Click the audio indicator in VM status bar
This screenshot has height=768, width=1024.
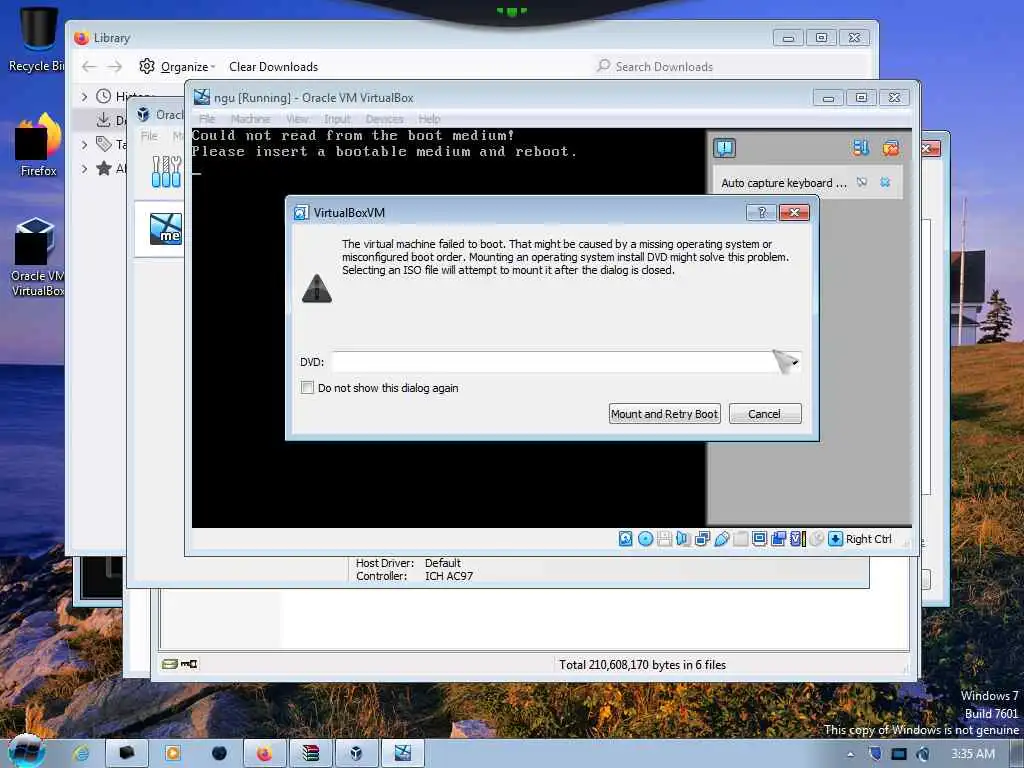pos(683,539)
